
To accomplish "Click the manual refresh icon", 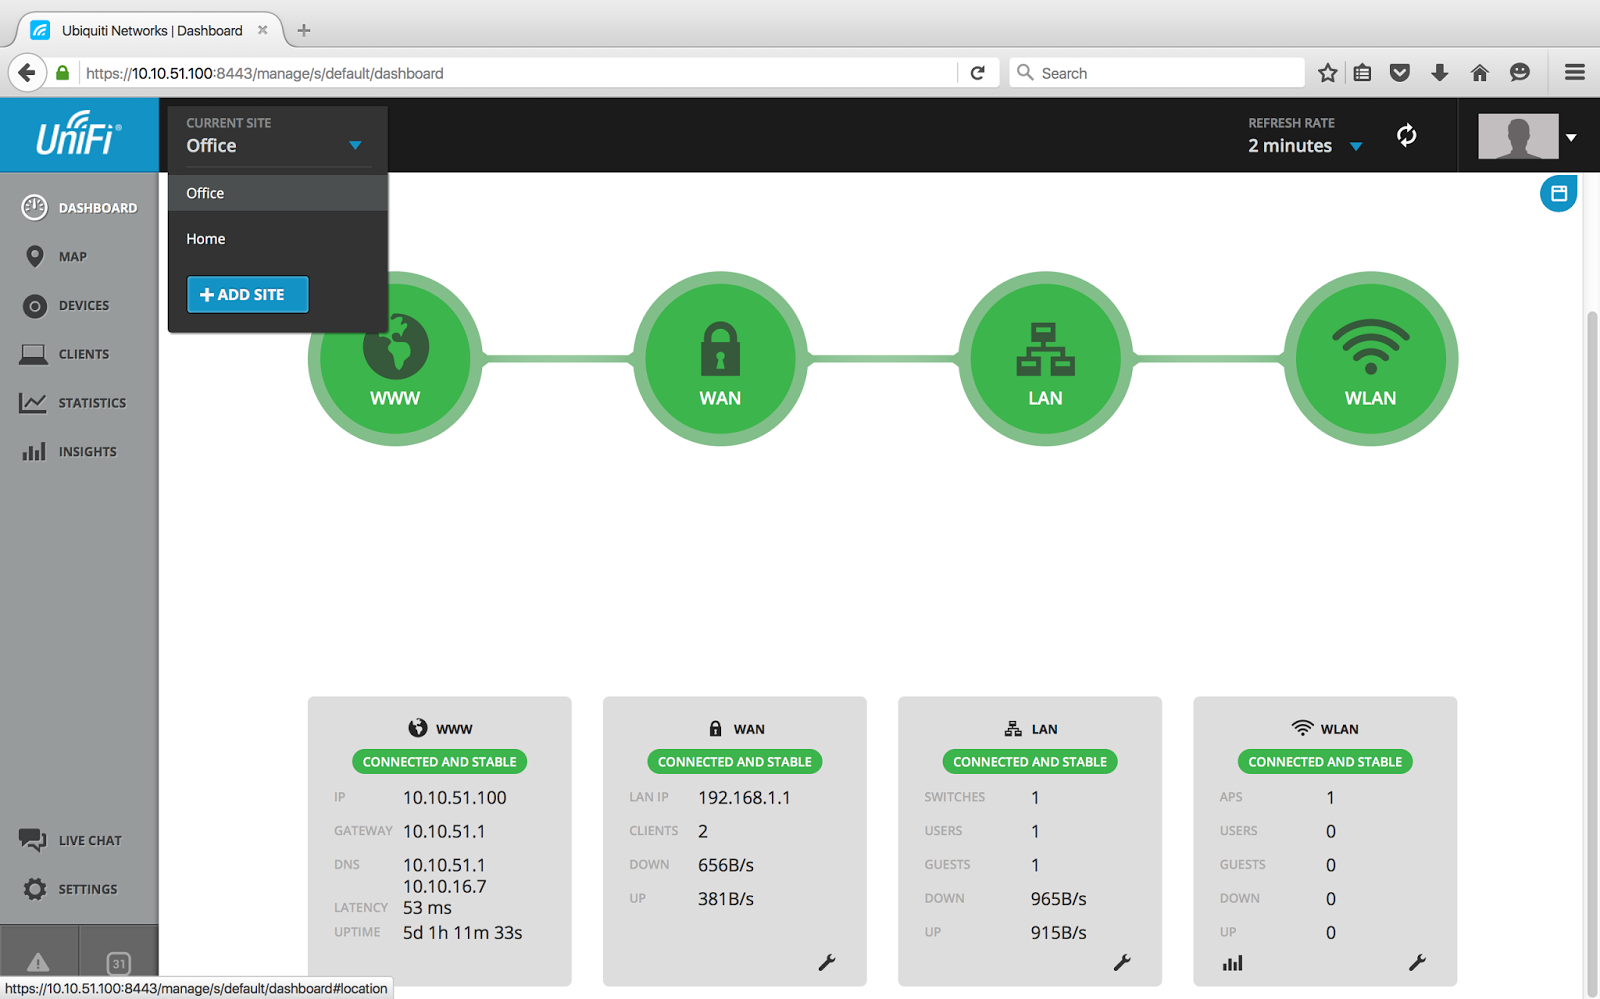I will pos(1406,135).
